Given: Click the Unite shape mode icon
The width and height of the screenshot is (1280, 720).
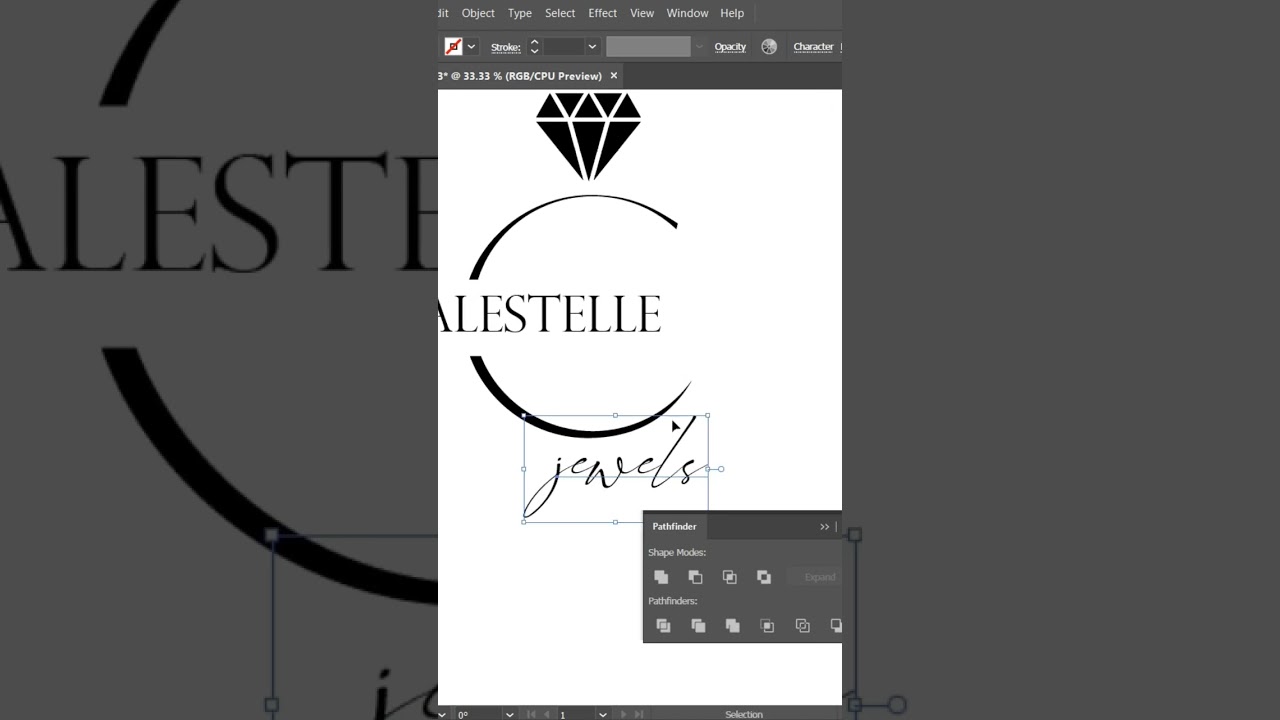Looking at the screenshot, I should coord(661,577).
